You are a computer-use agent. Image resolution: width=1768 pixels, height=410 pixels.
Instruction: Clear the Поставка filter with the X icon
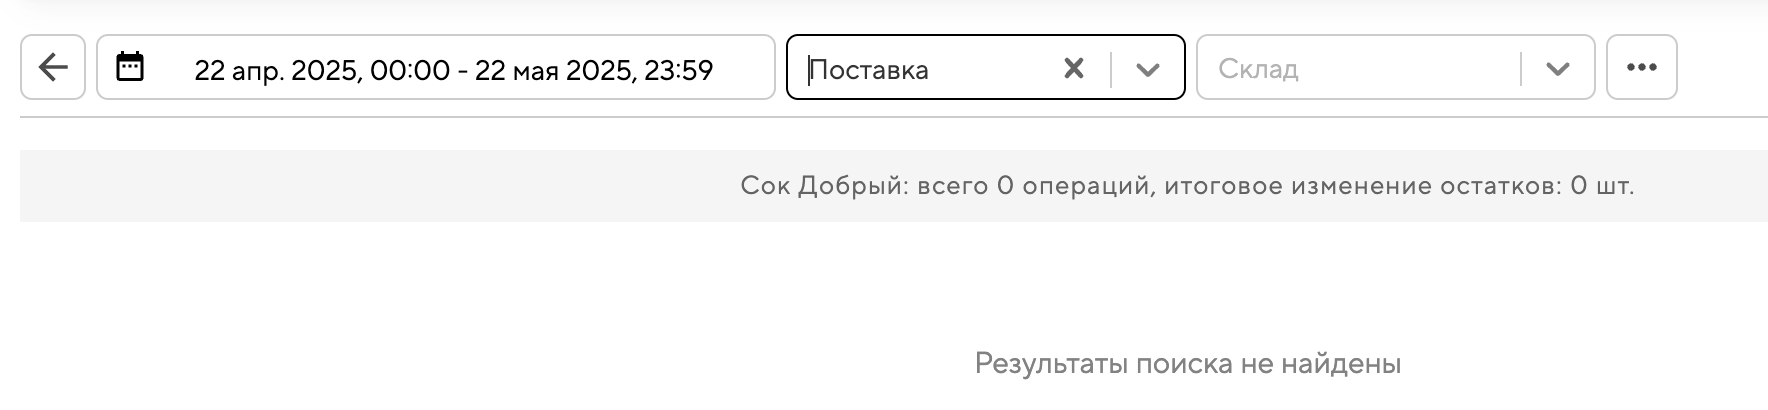(1073, 68)
